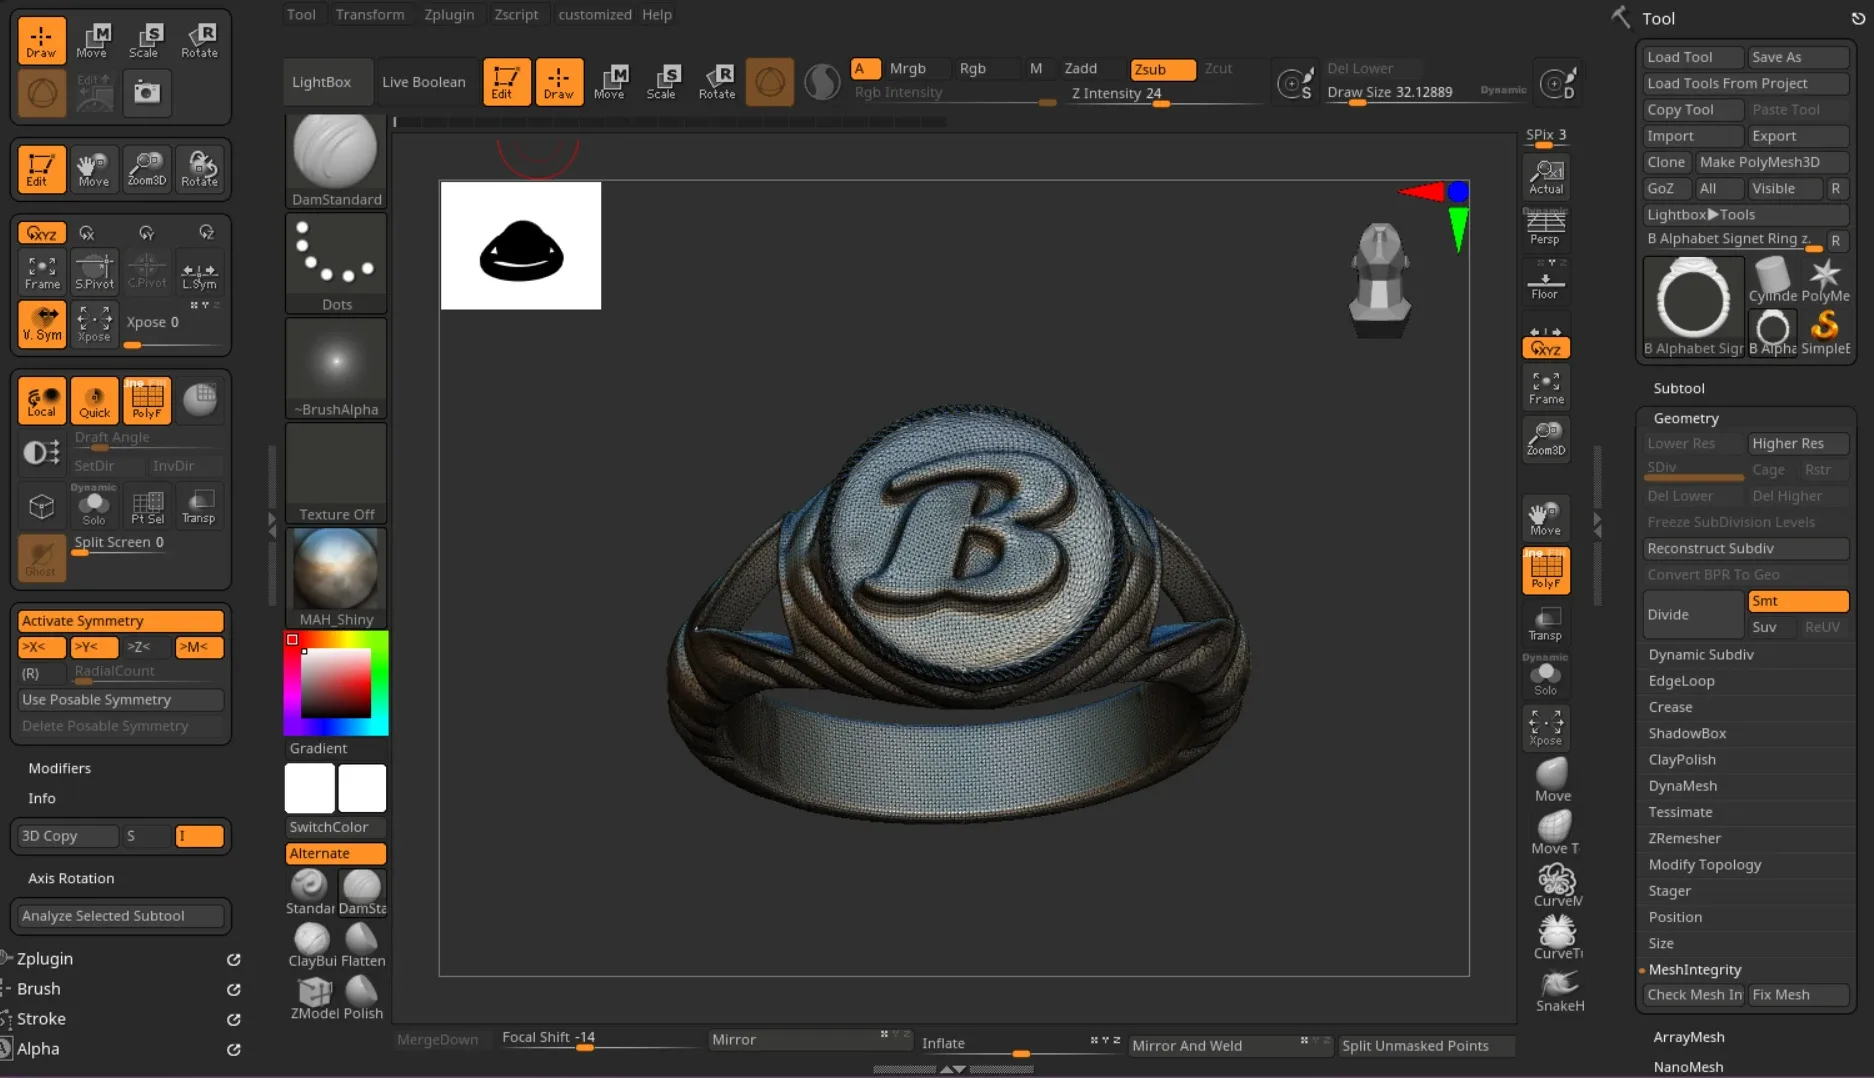Select the Rotate tool in top shelf
The width and height of the screenshot is (1874, 1078).
tap(716, 81)
